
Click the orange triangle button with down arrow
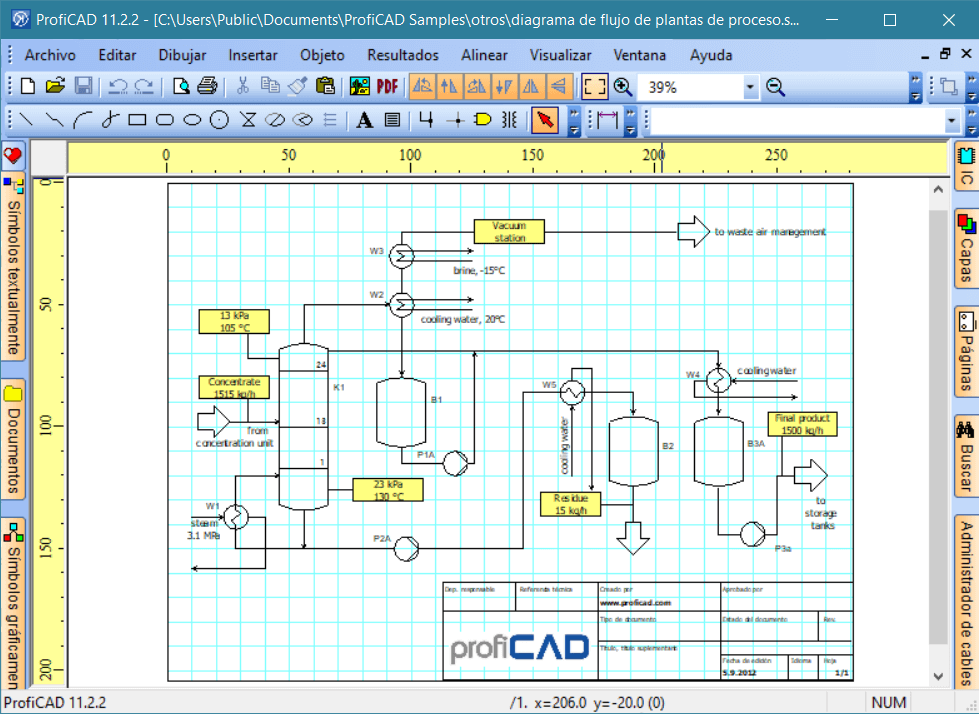click(x=504, y=87)
